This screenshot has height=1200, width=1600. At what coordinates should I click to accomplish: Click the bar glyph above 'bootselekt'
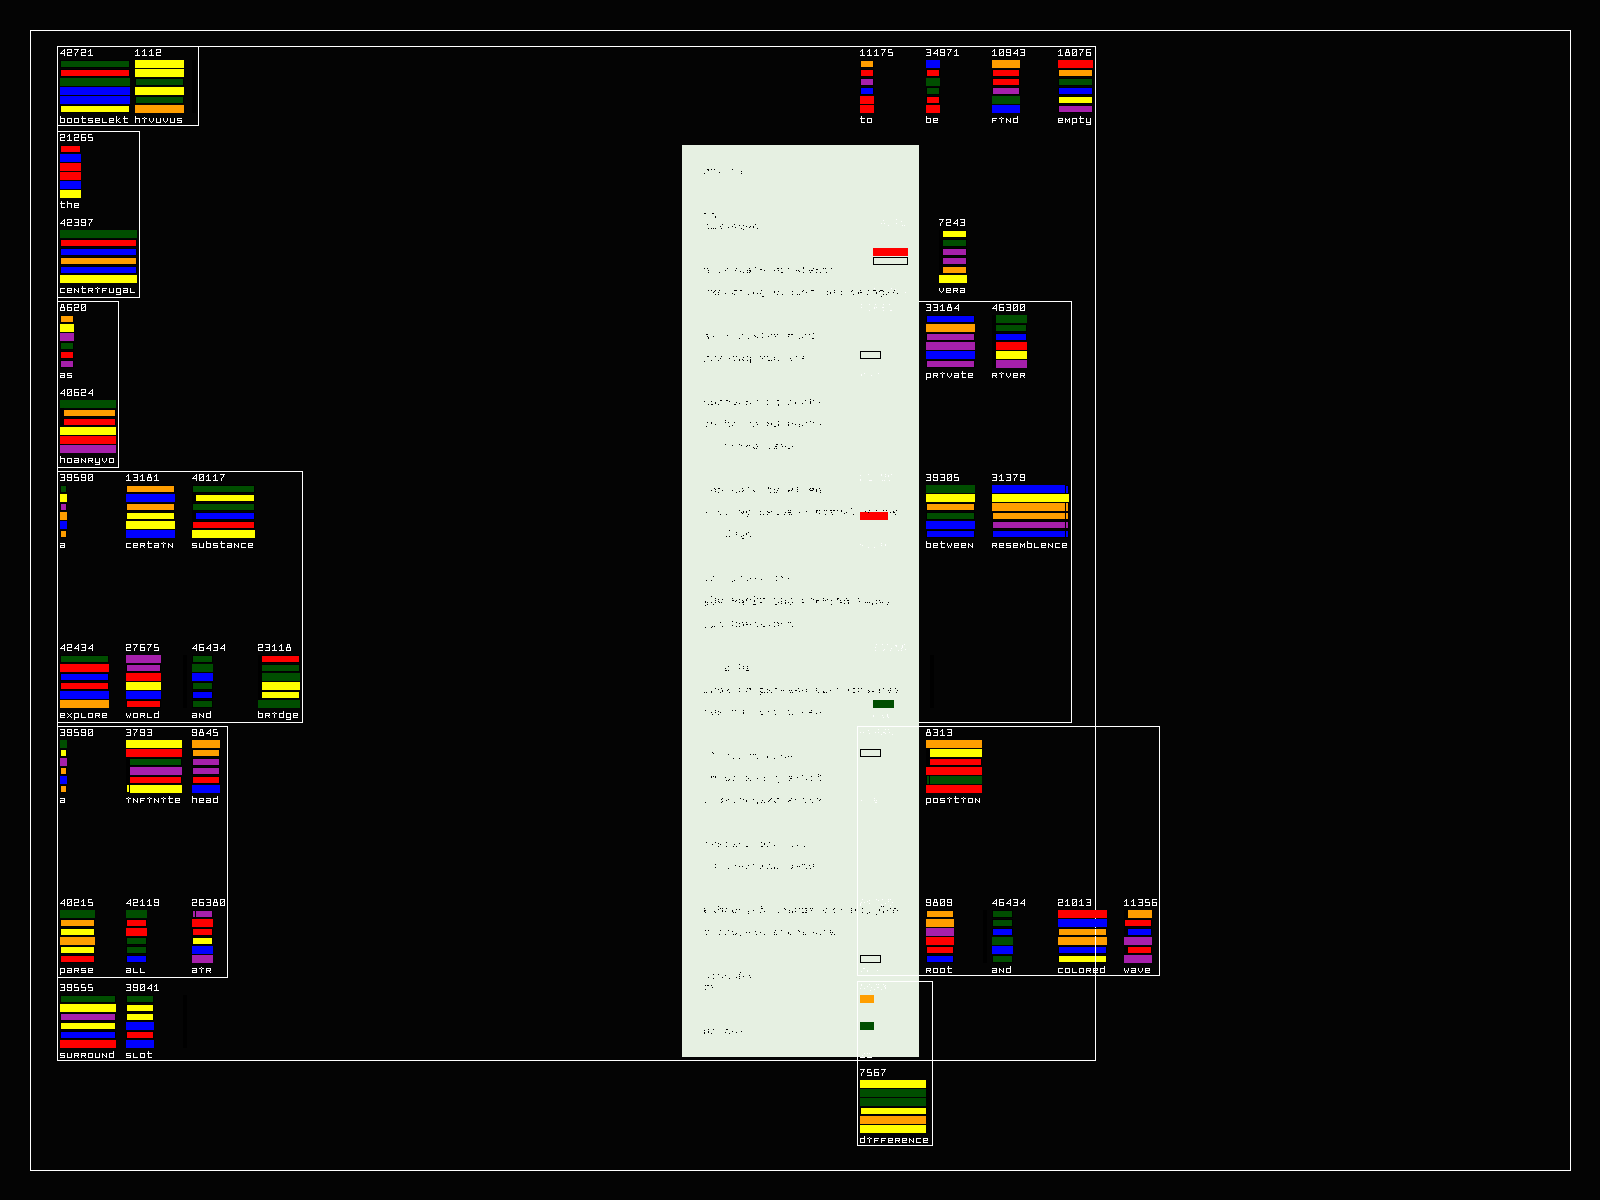coord(95,86)
